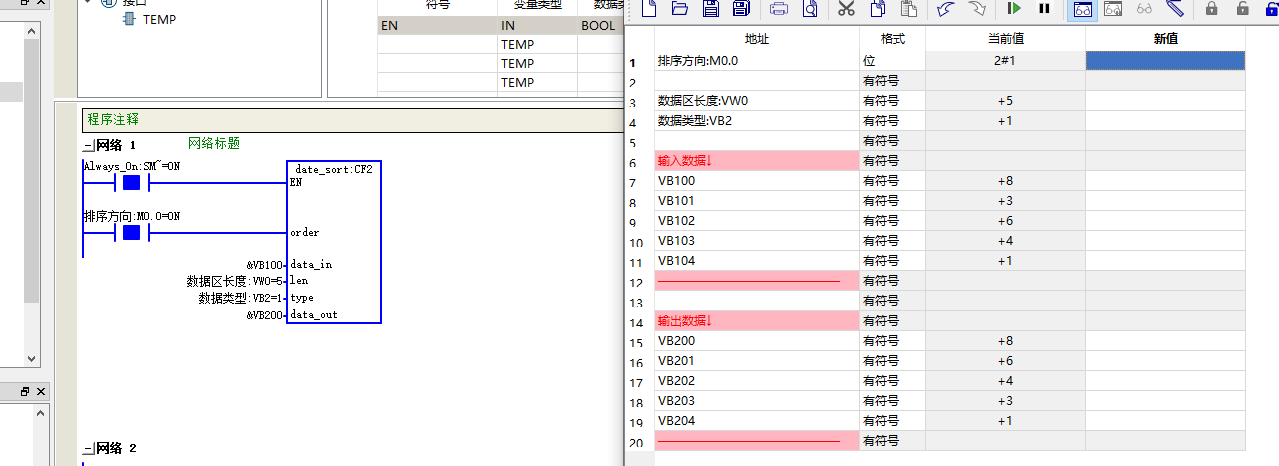Select the 输出数据 pink header cell

pyautogui.click(x=757, y=321)
